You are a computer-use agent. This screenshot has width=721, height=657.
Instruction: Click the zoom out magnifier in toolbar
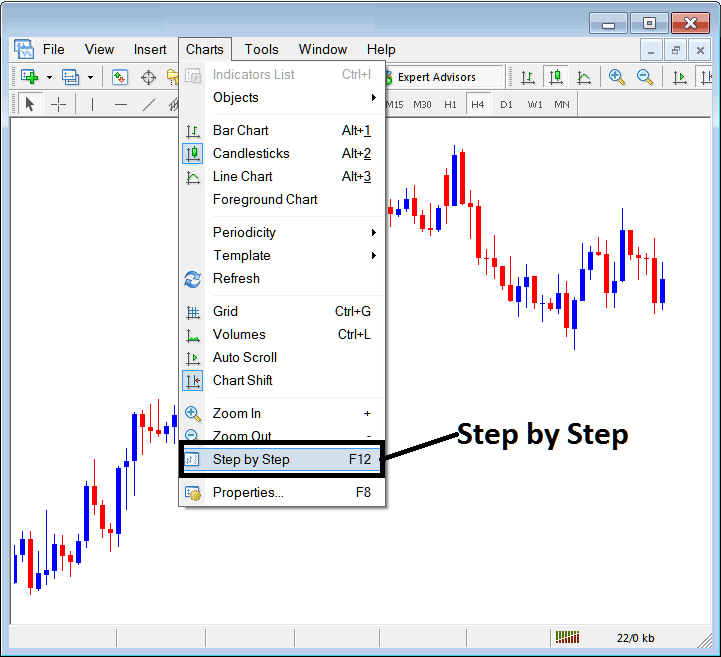click(645, 77)
